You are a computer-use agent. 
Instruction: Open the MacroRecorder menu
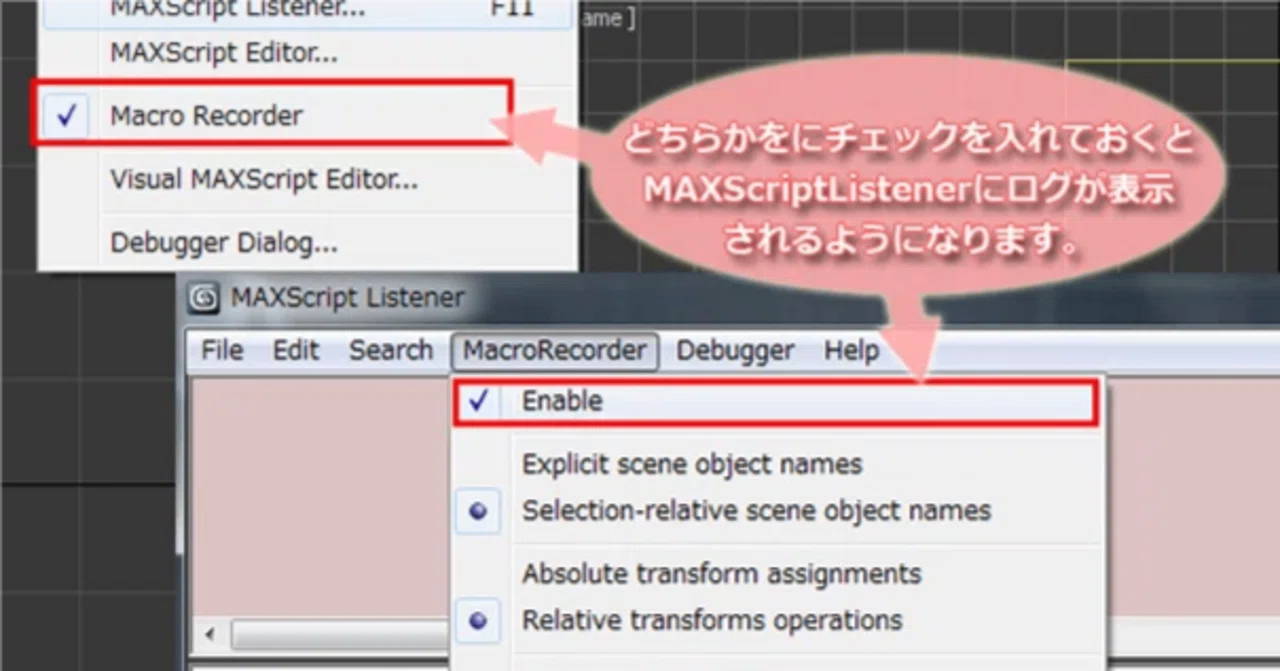point(555,351)
